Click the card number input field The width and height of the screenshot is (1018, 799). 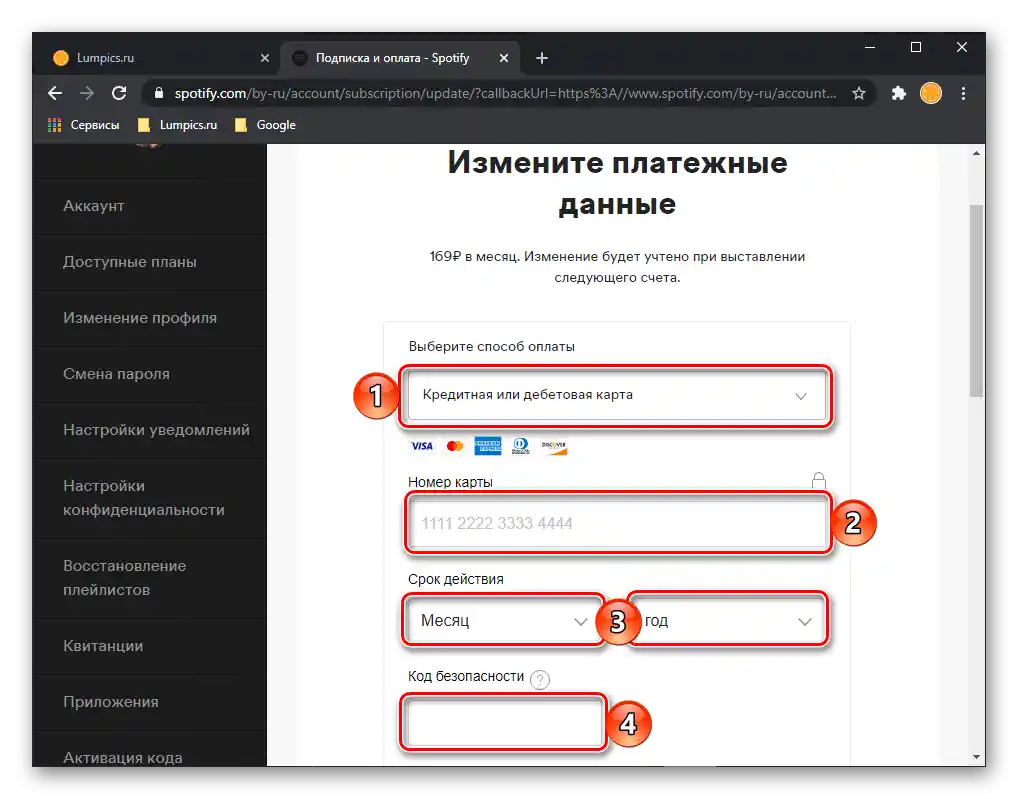point(617,523)
